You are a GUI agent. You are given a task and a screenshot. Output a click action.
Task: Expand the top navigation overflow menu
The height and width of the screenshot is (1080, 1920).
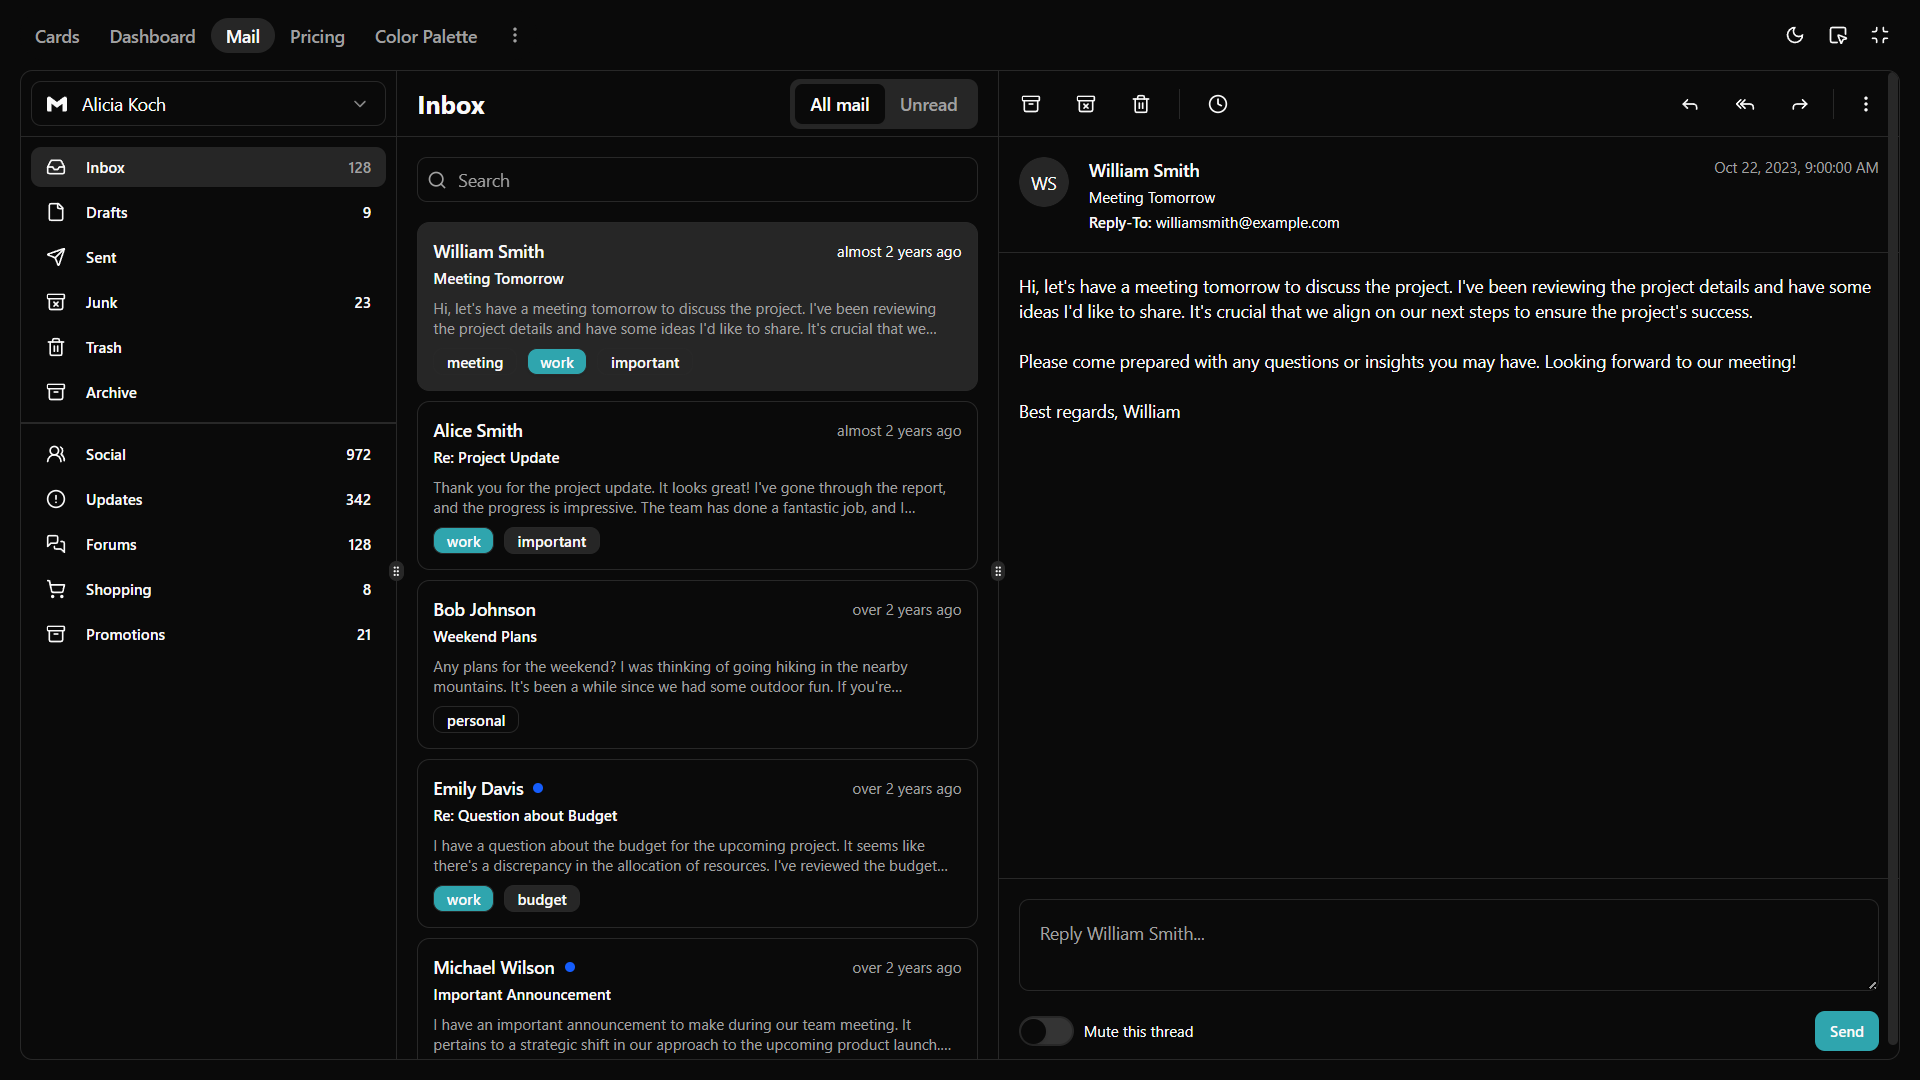point(515,36)
